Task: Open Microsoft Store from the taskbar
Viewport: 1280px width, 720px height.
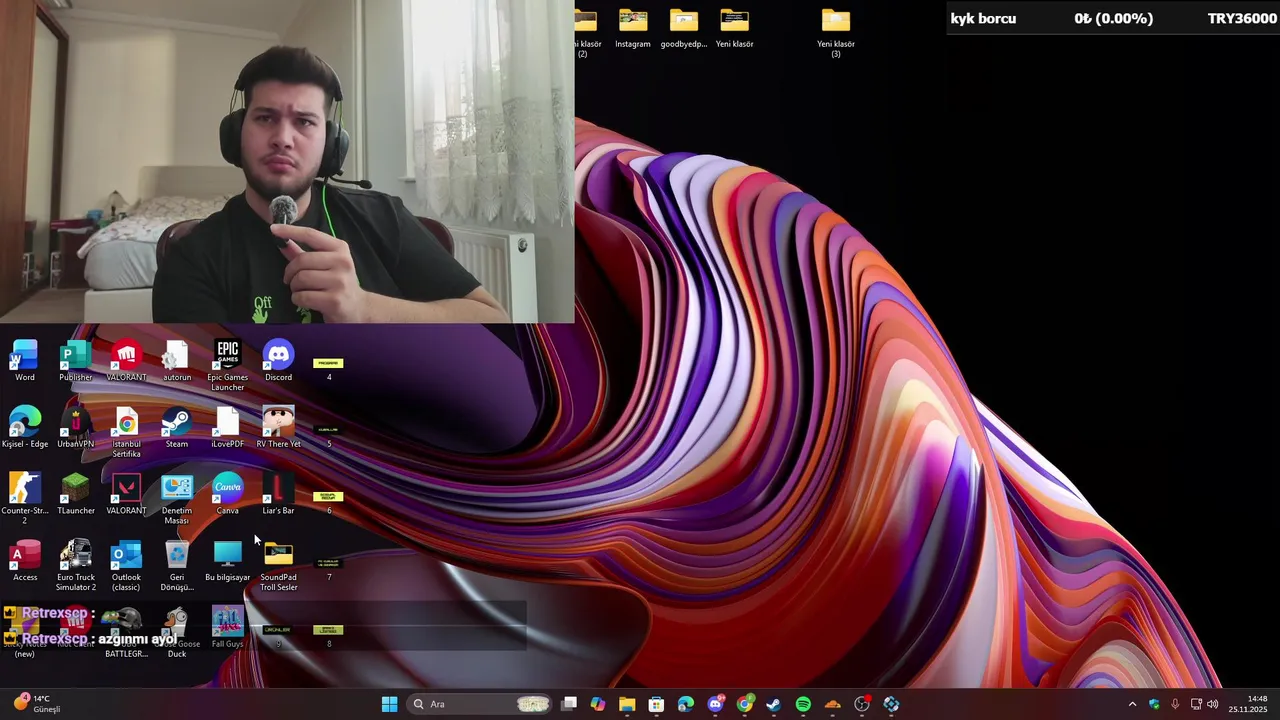Action: pyautogui.click(x=656, y=704)
